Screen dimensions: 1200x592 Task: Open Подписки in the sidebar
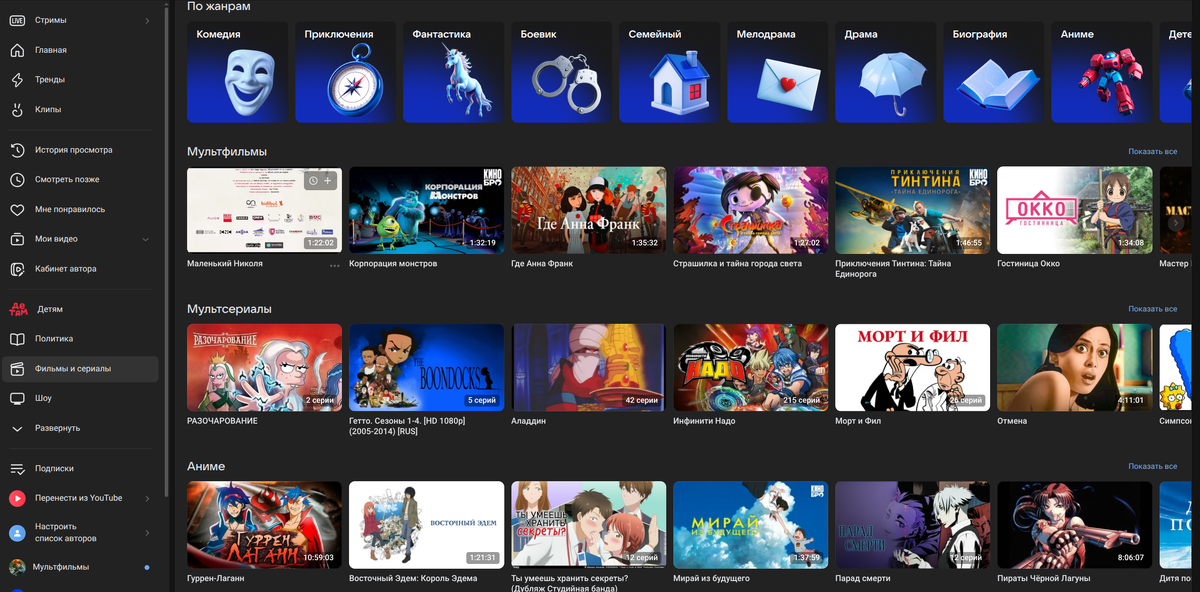pyautogui.click(x=80, y=468)
